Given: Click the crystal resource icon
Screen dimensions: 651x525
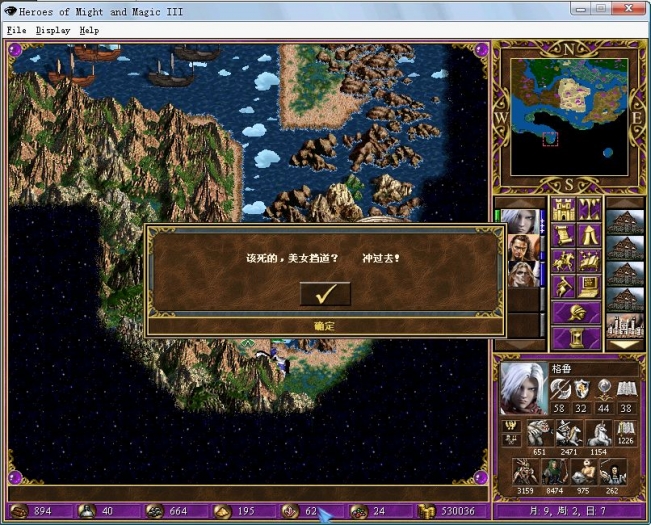Looking at the screenshot, I should click(x=289, y=511).
